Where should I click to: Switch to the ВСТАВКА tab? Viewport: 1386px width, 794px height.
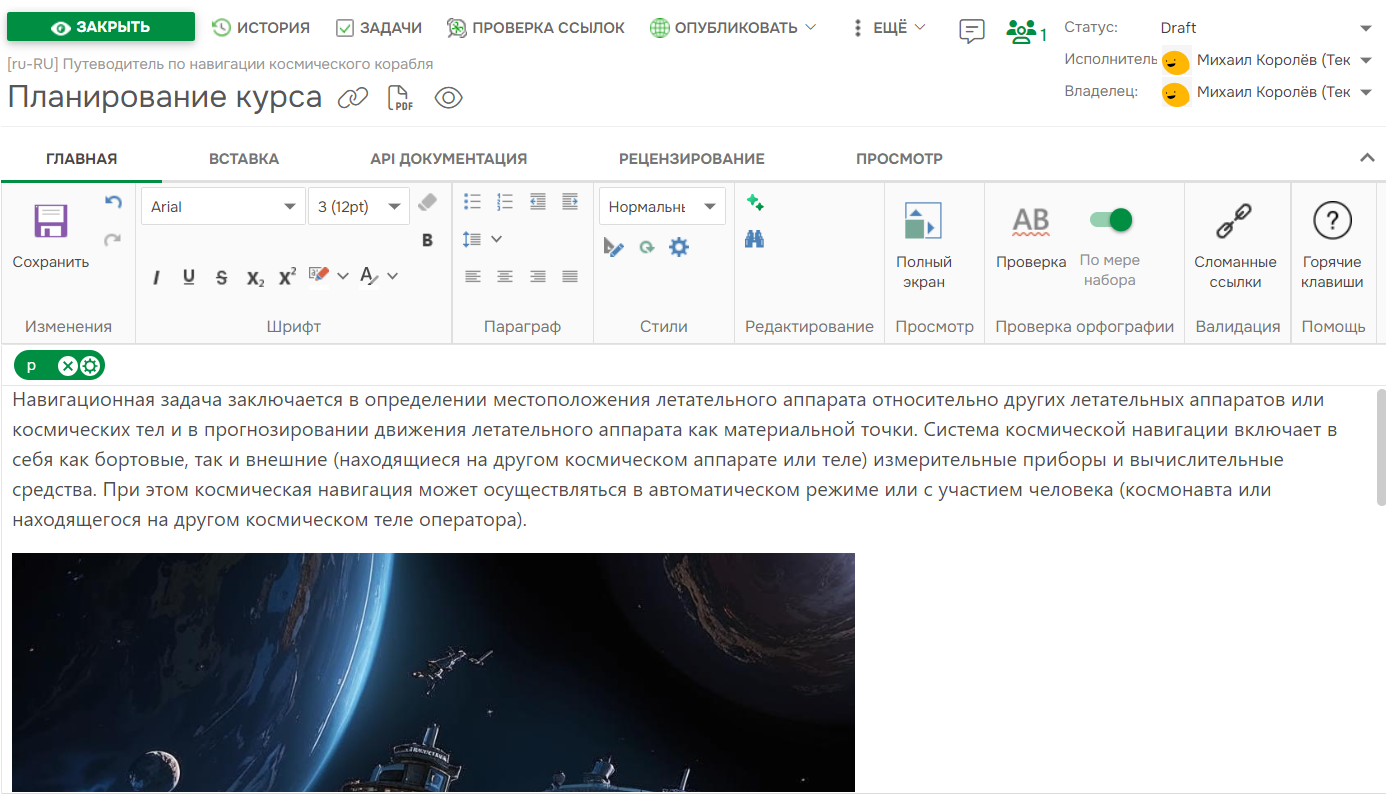[244, 159]
